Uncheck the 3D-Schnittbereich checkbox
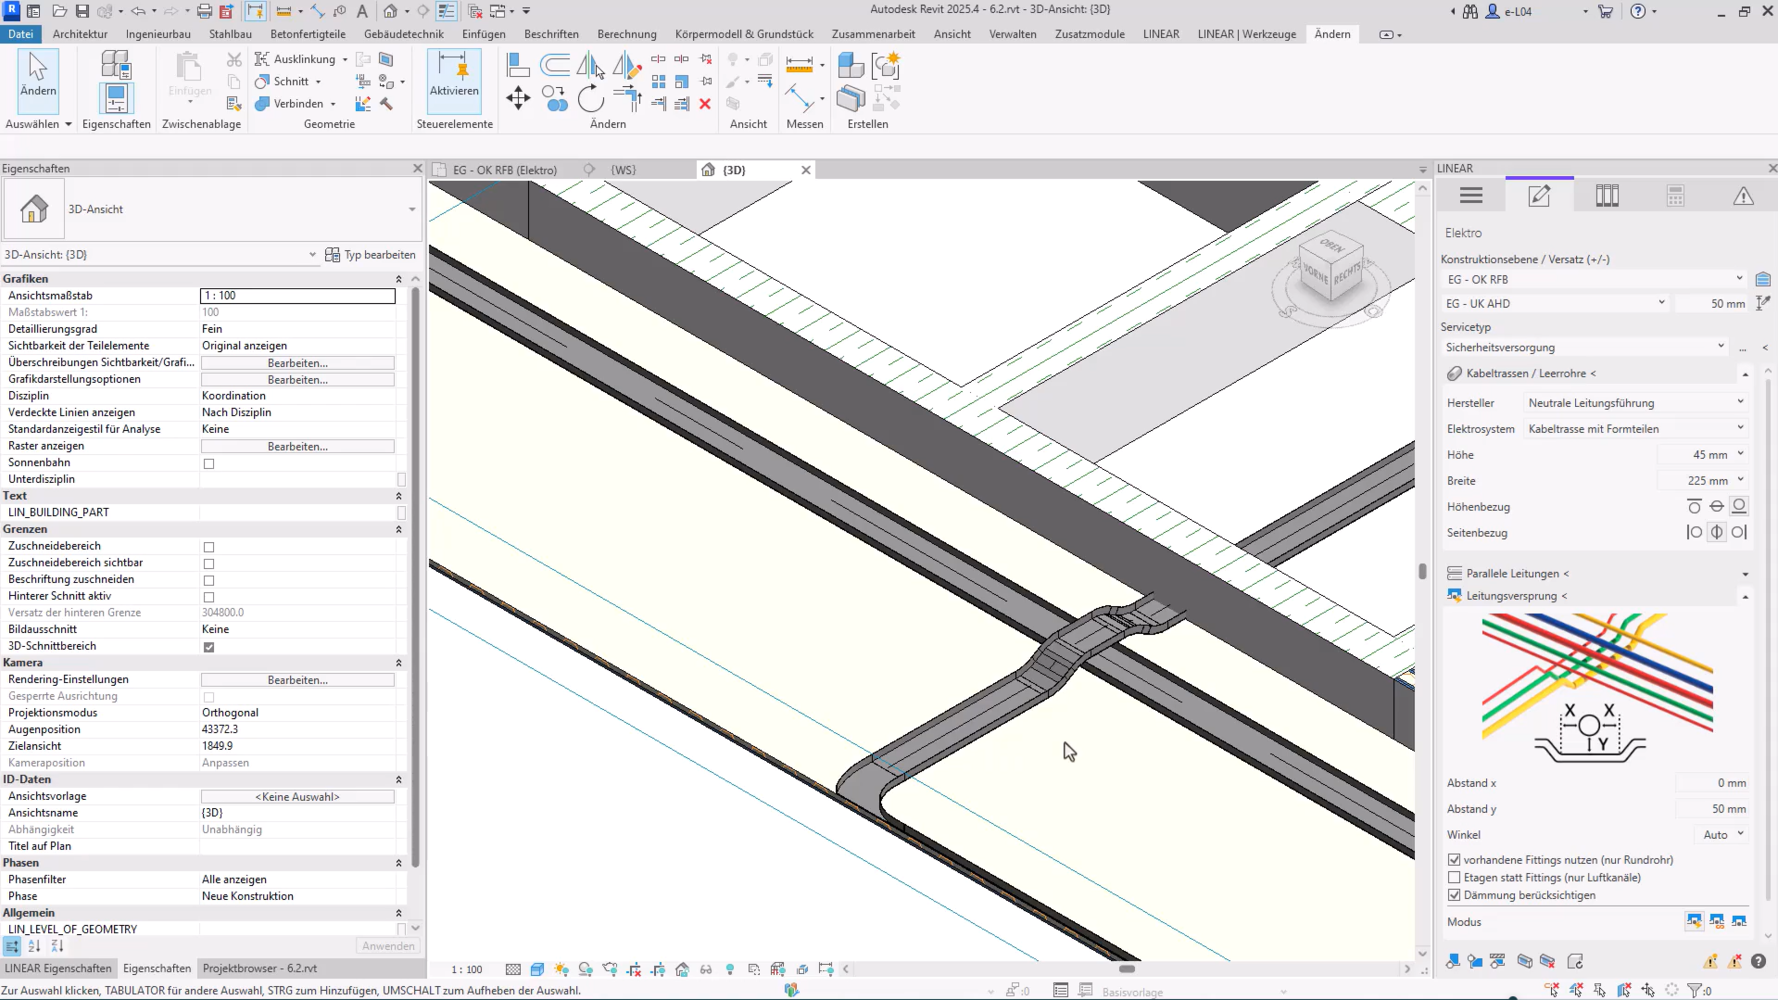Screen dimensions: 1778x1000 pyautogui.click(x=209, y=647)
